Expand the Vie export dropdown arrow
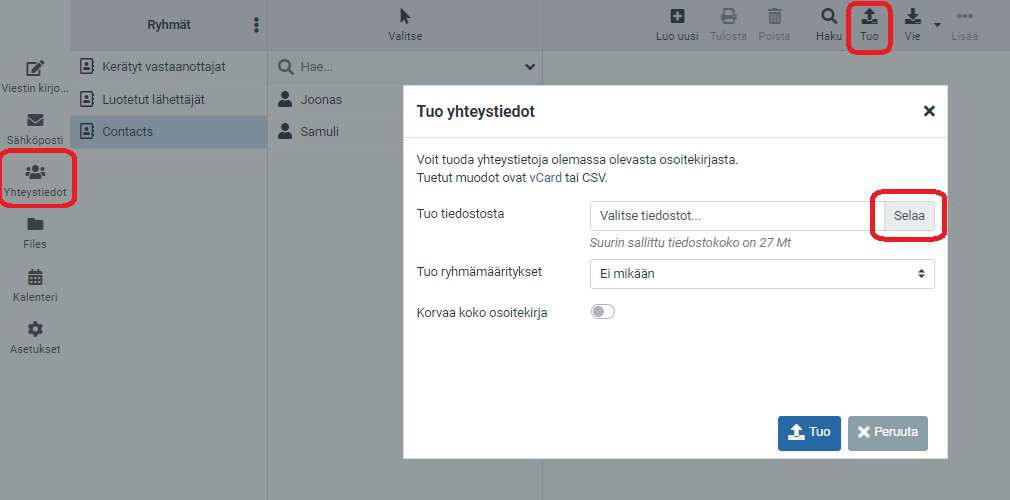The width and height of the screenshot is (1010, 500). point(937,24)
